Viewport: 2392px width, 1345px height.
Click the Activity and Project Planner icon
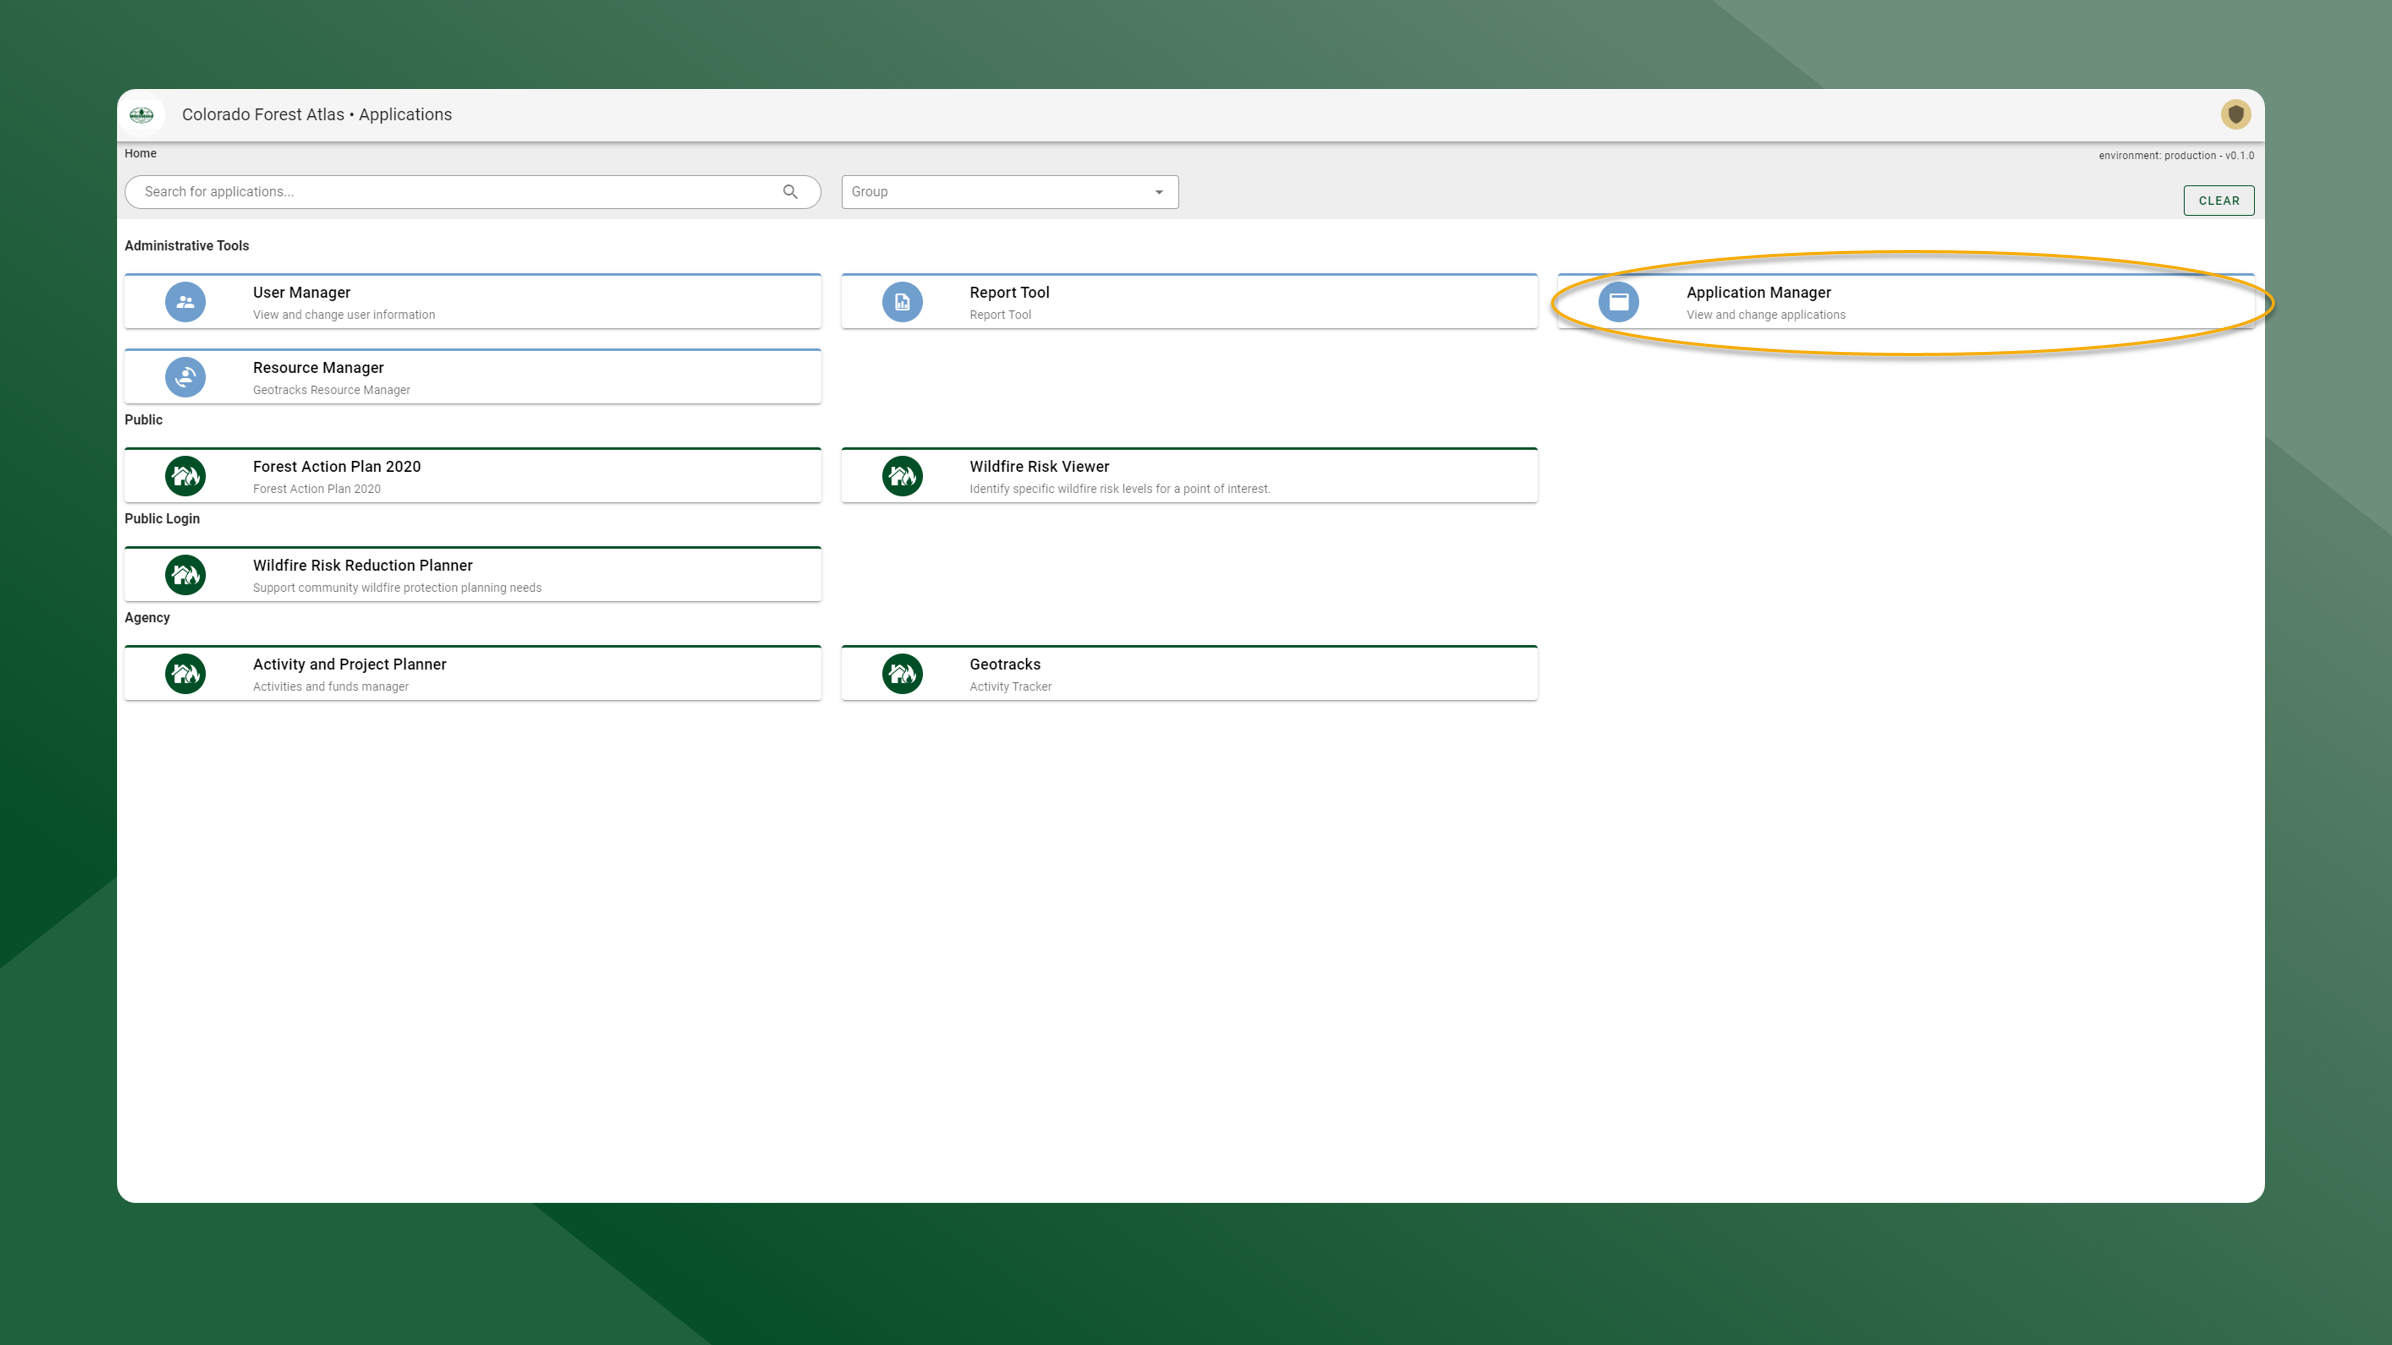point(185,674)
